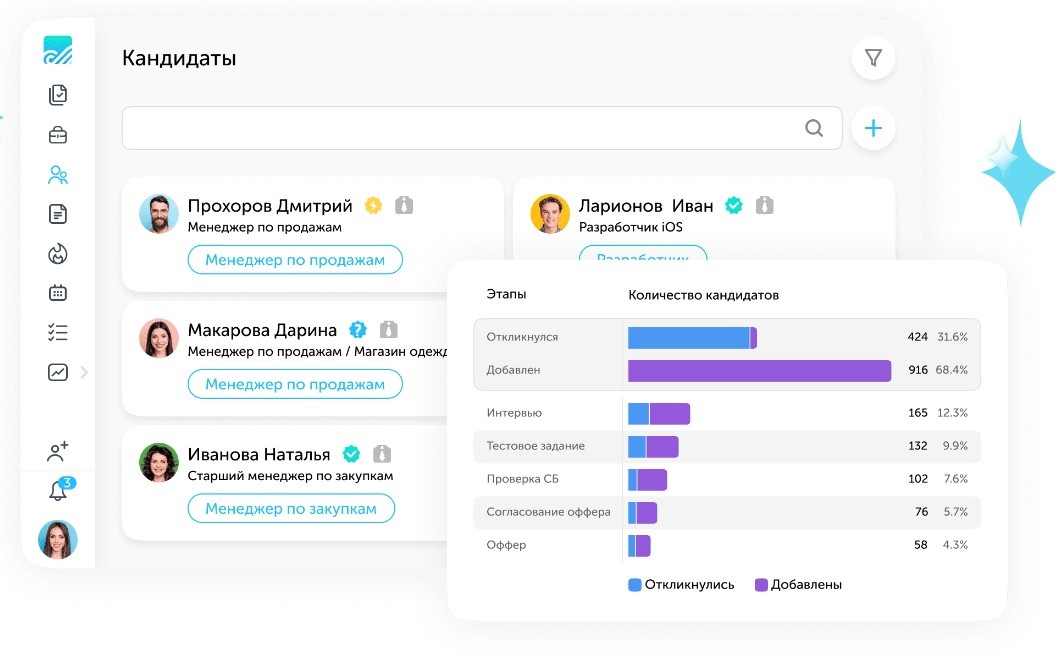Viewport: 1062px width, 667px height.
Task: Expand the analytics sidebar section chevron
Action: pyautogui.click(x=84, y=371)
